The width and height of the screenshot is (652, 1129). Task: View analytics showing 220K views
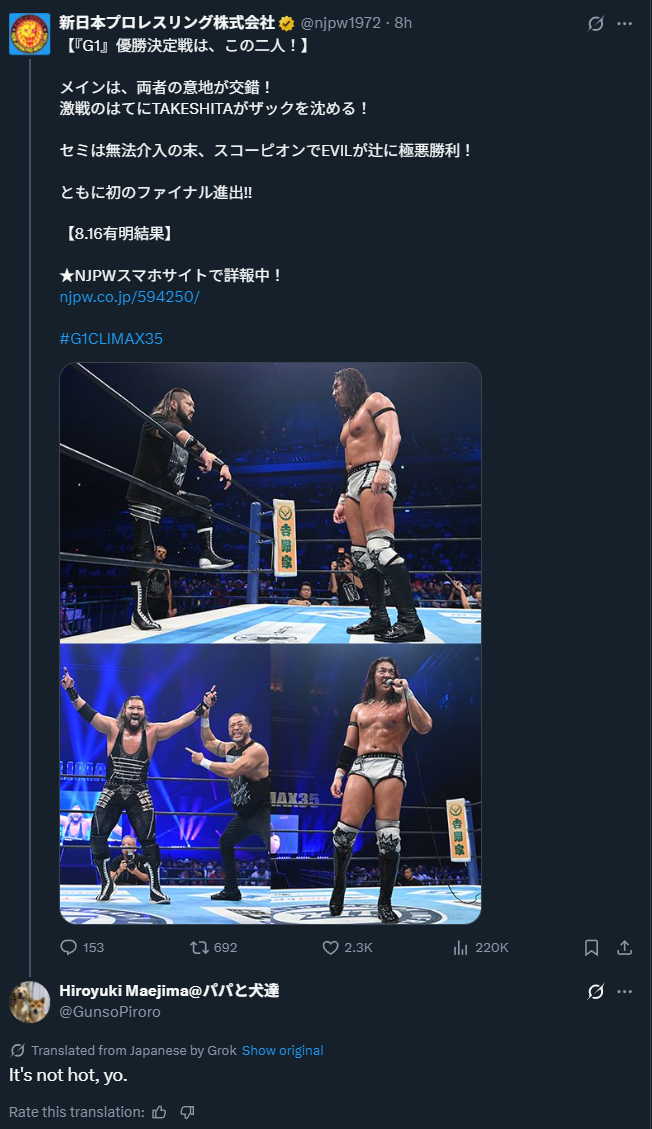click(461, 947)
